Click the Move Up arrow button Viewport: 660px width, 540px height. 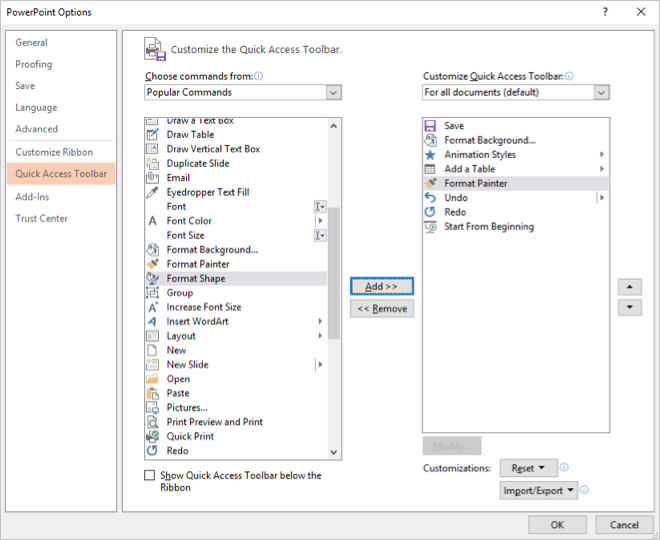[629, 286]
